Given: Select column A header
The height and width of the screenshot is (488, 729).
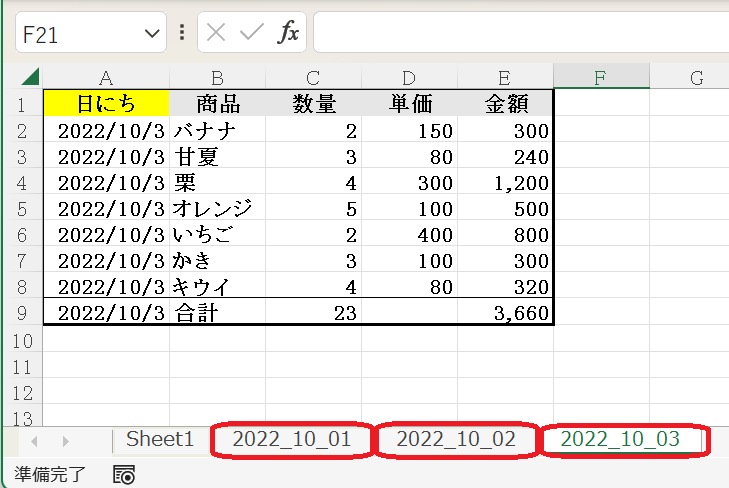Looking at the screenshot, I should click(x=106, y=77).
